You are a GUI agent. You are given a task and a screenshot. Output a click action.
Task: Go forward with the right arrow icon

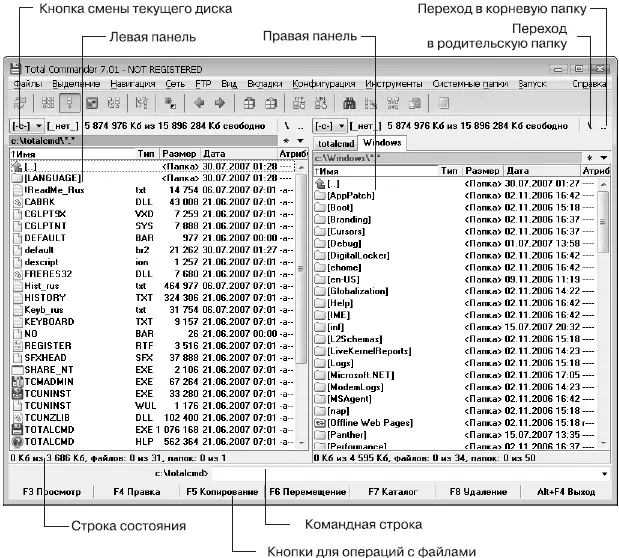[220, 103]
